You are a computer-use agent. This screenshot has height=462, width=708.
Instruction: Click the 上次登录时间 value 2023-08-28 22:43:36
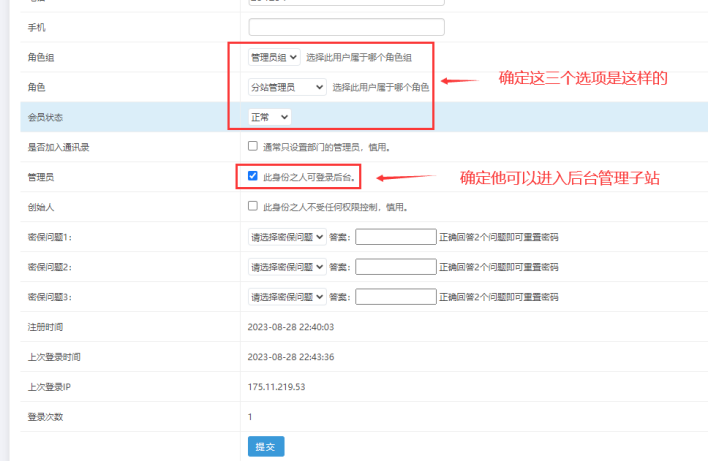click(x=291, y=357)
